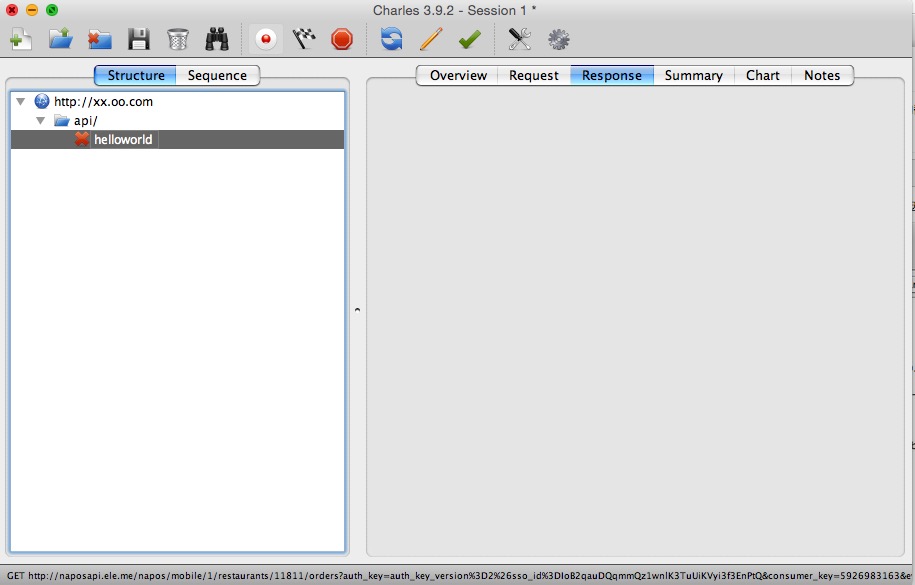Toggle the Recording button
This screenshot has height=585, width=915.
[266, 39]
